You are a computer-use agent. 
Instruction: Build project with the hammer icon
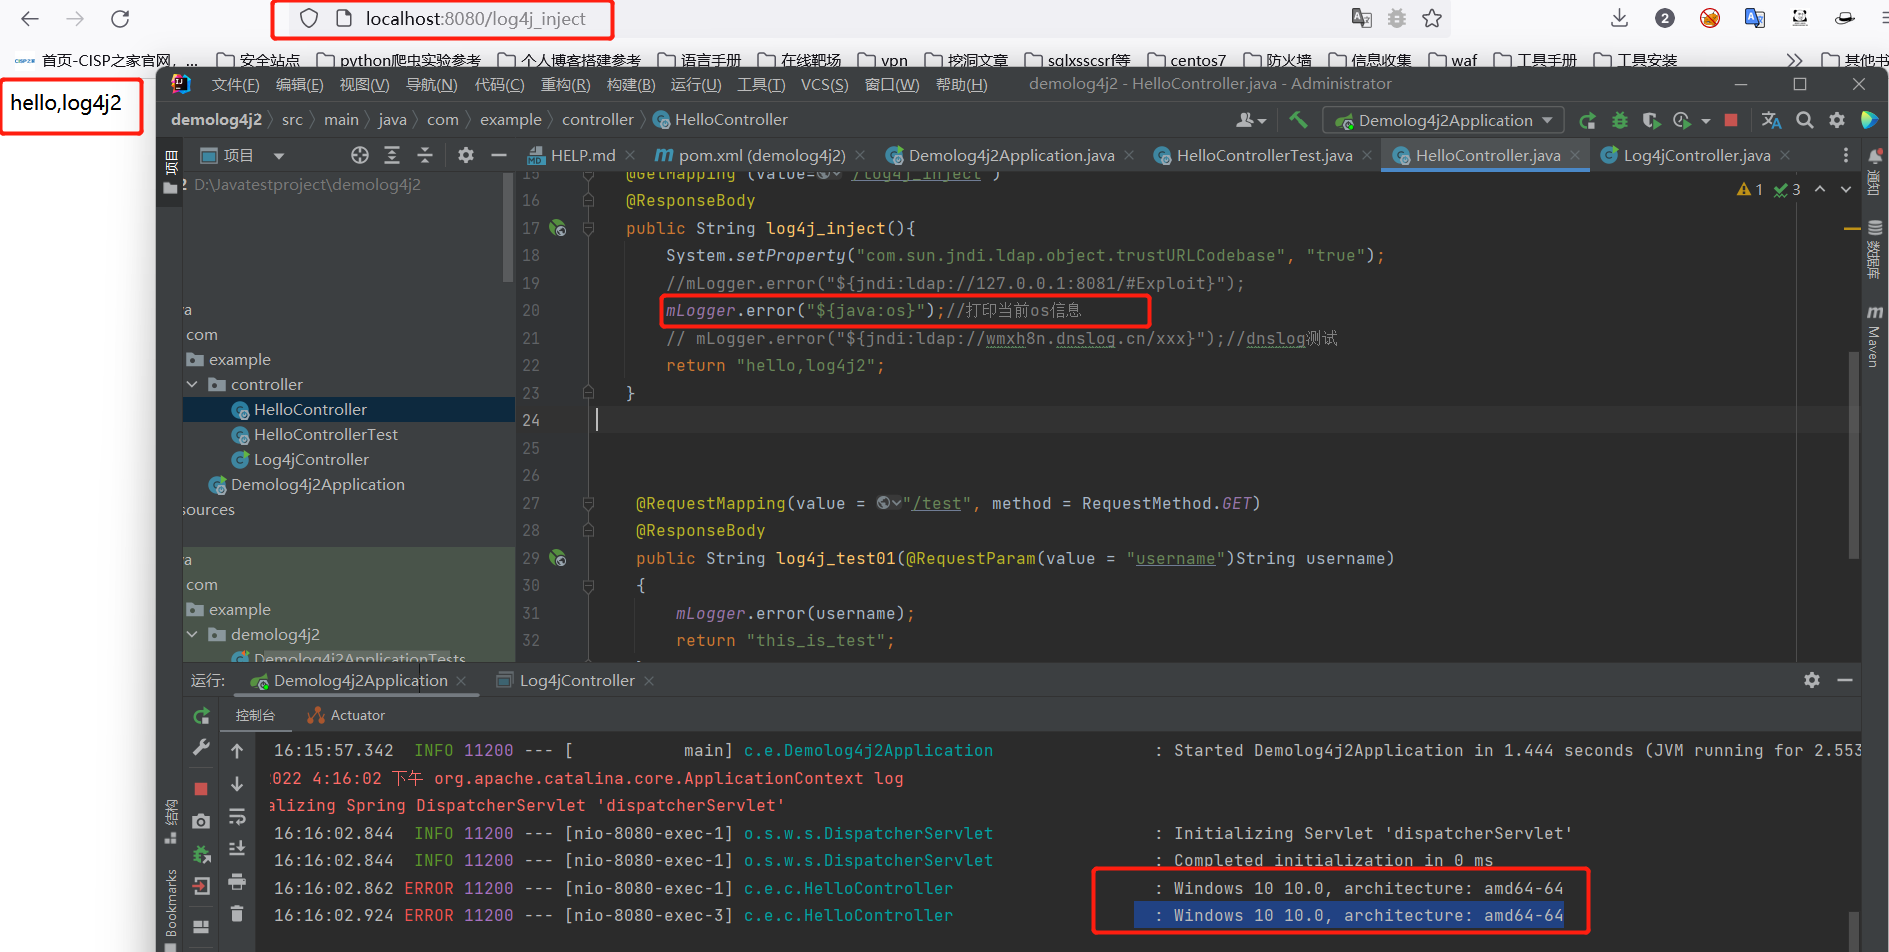tap(1298, 120)
